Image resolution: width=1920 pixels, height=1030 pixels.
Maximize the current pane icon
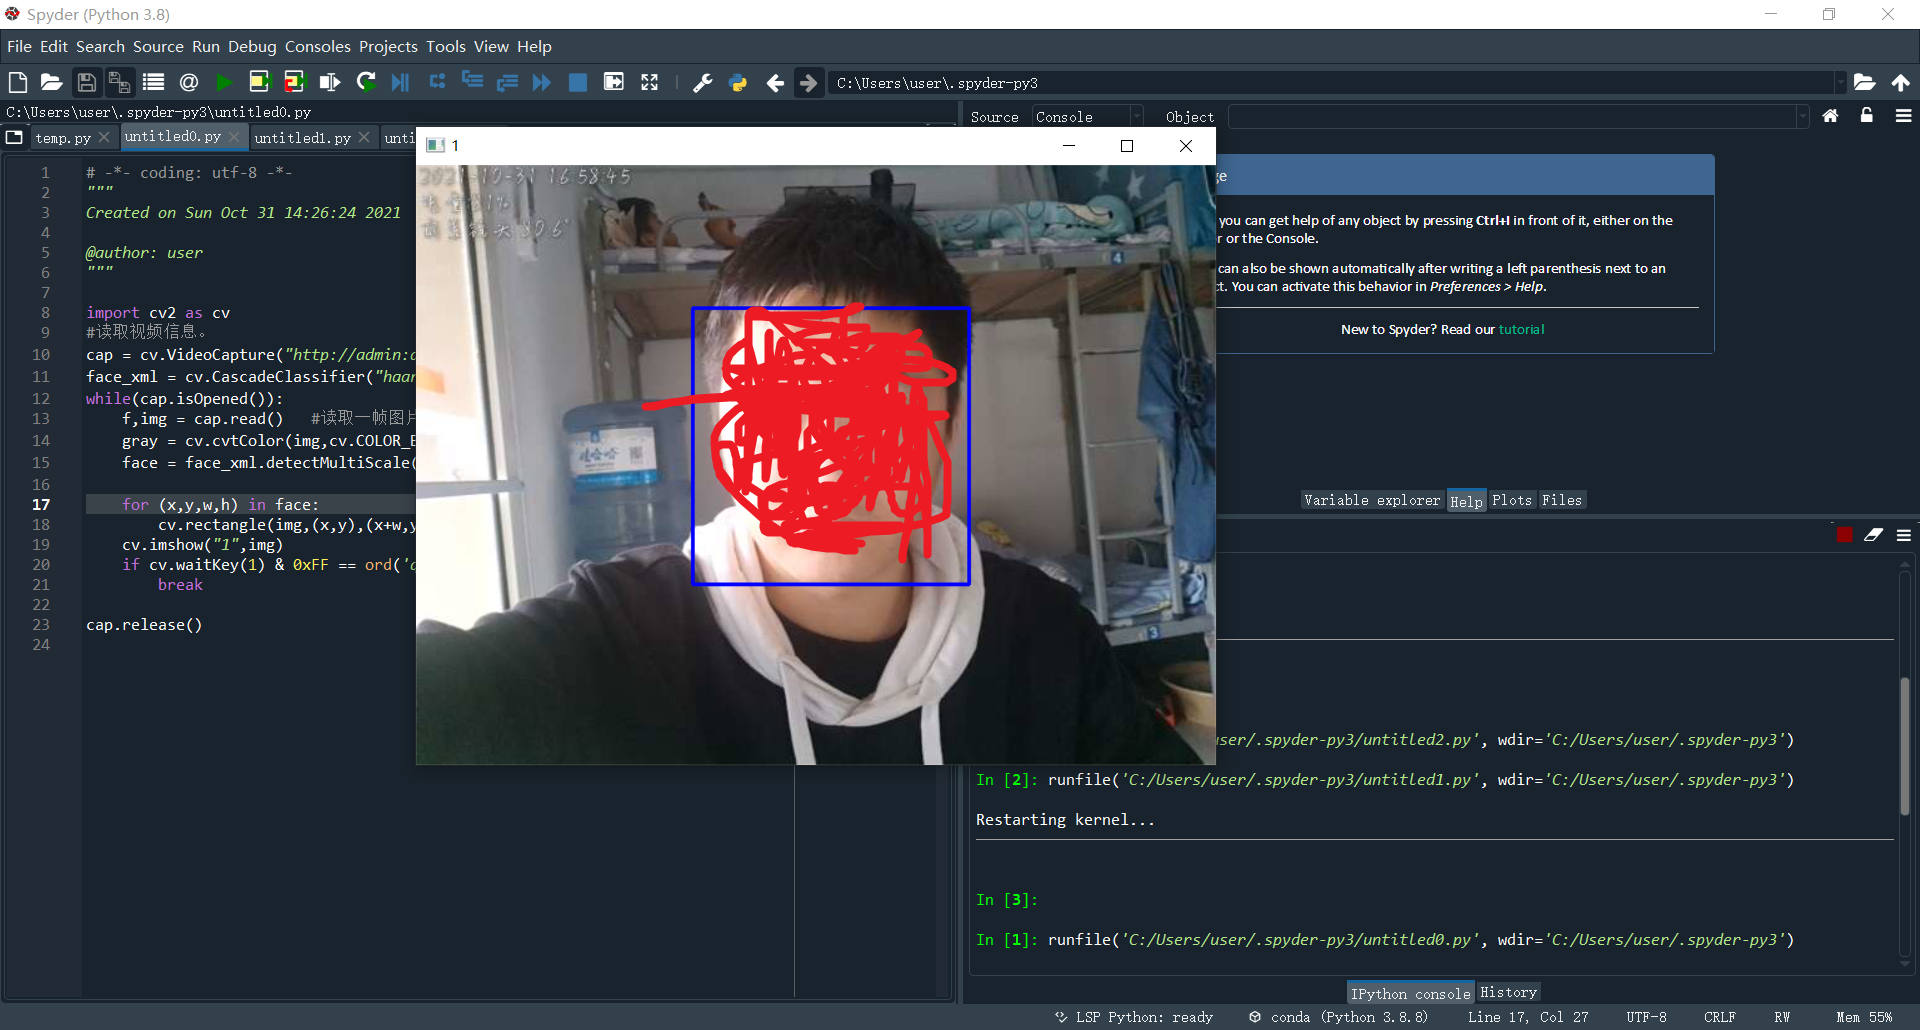coord(614,82)
